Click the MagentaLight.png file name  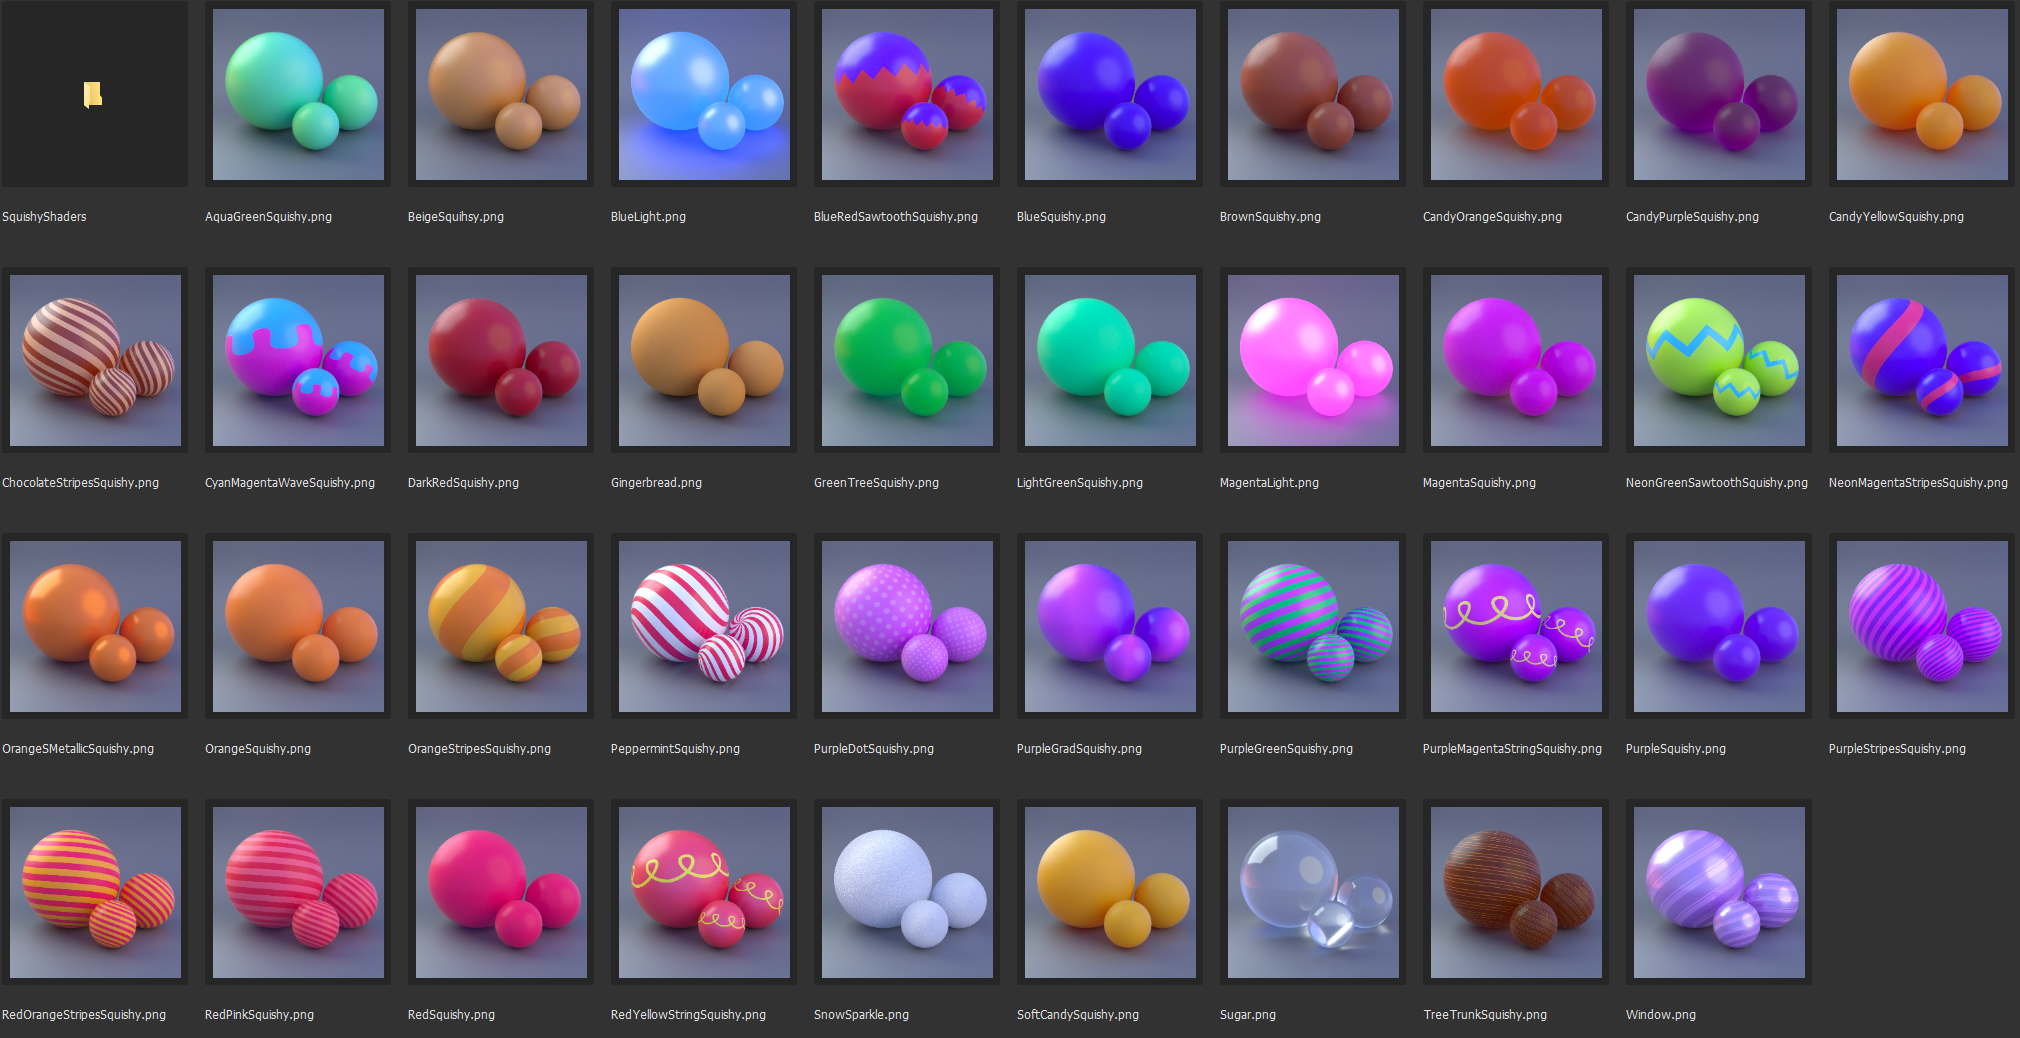(1269, 483)
